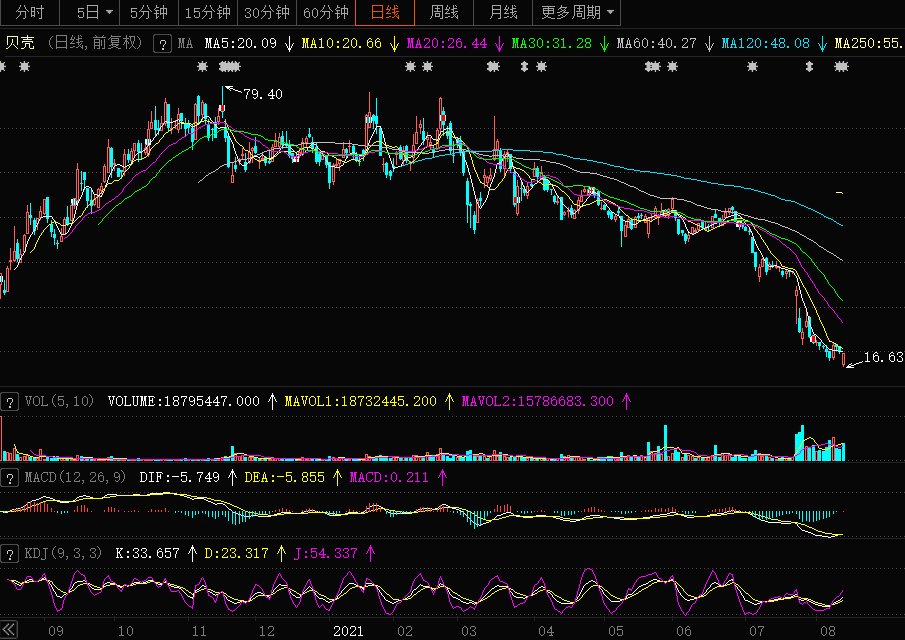The height and width of the screenshot is (640, 905).
Task: Click the MA30:31.28 value label
Action: 552,43
